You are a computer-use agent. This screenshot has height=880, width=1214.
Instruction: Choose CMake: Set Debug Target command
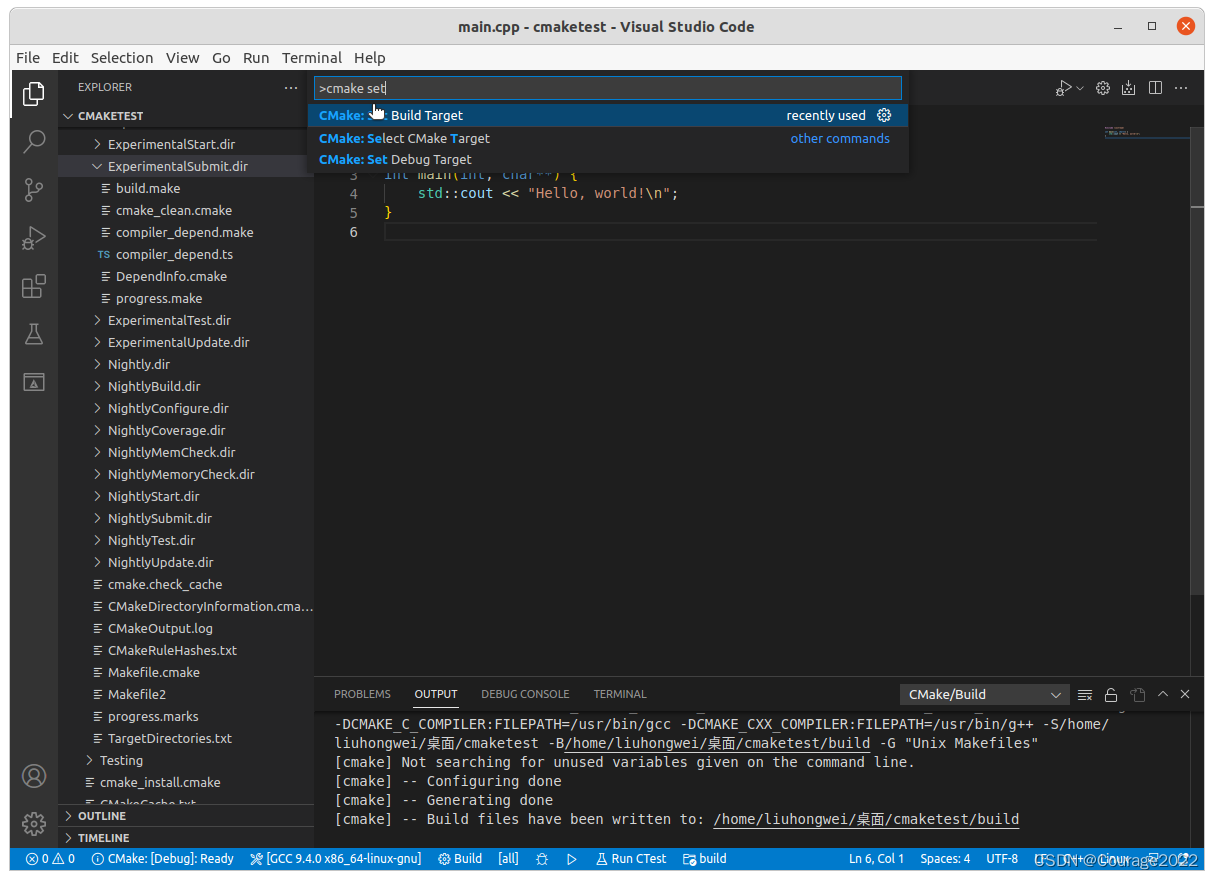point(608,159)
